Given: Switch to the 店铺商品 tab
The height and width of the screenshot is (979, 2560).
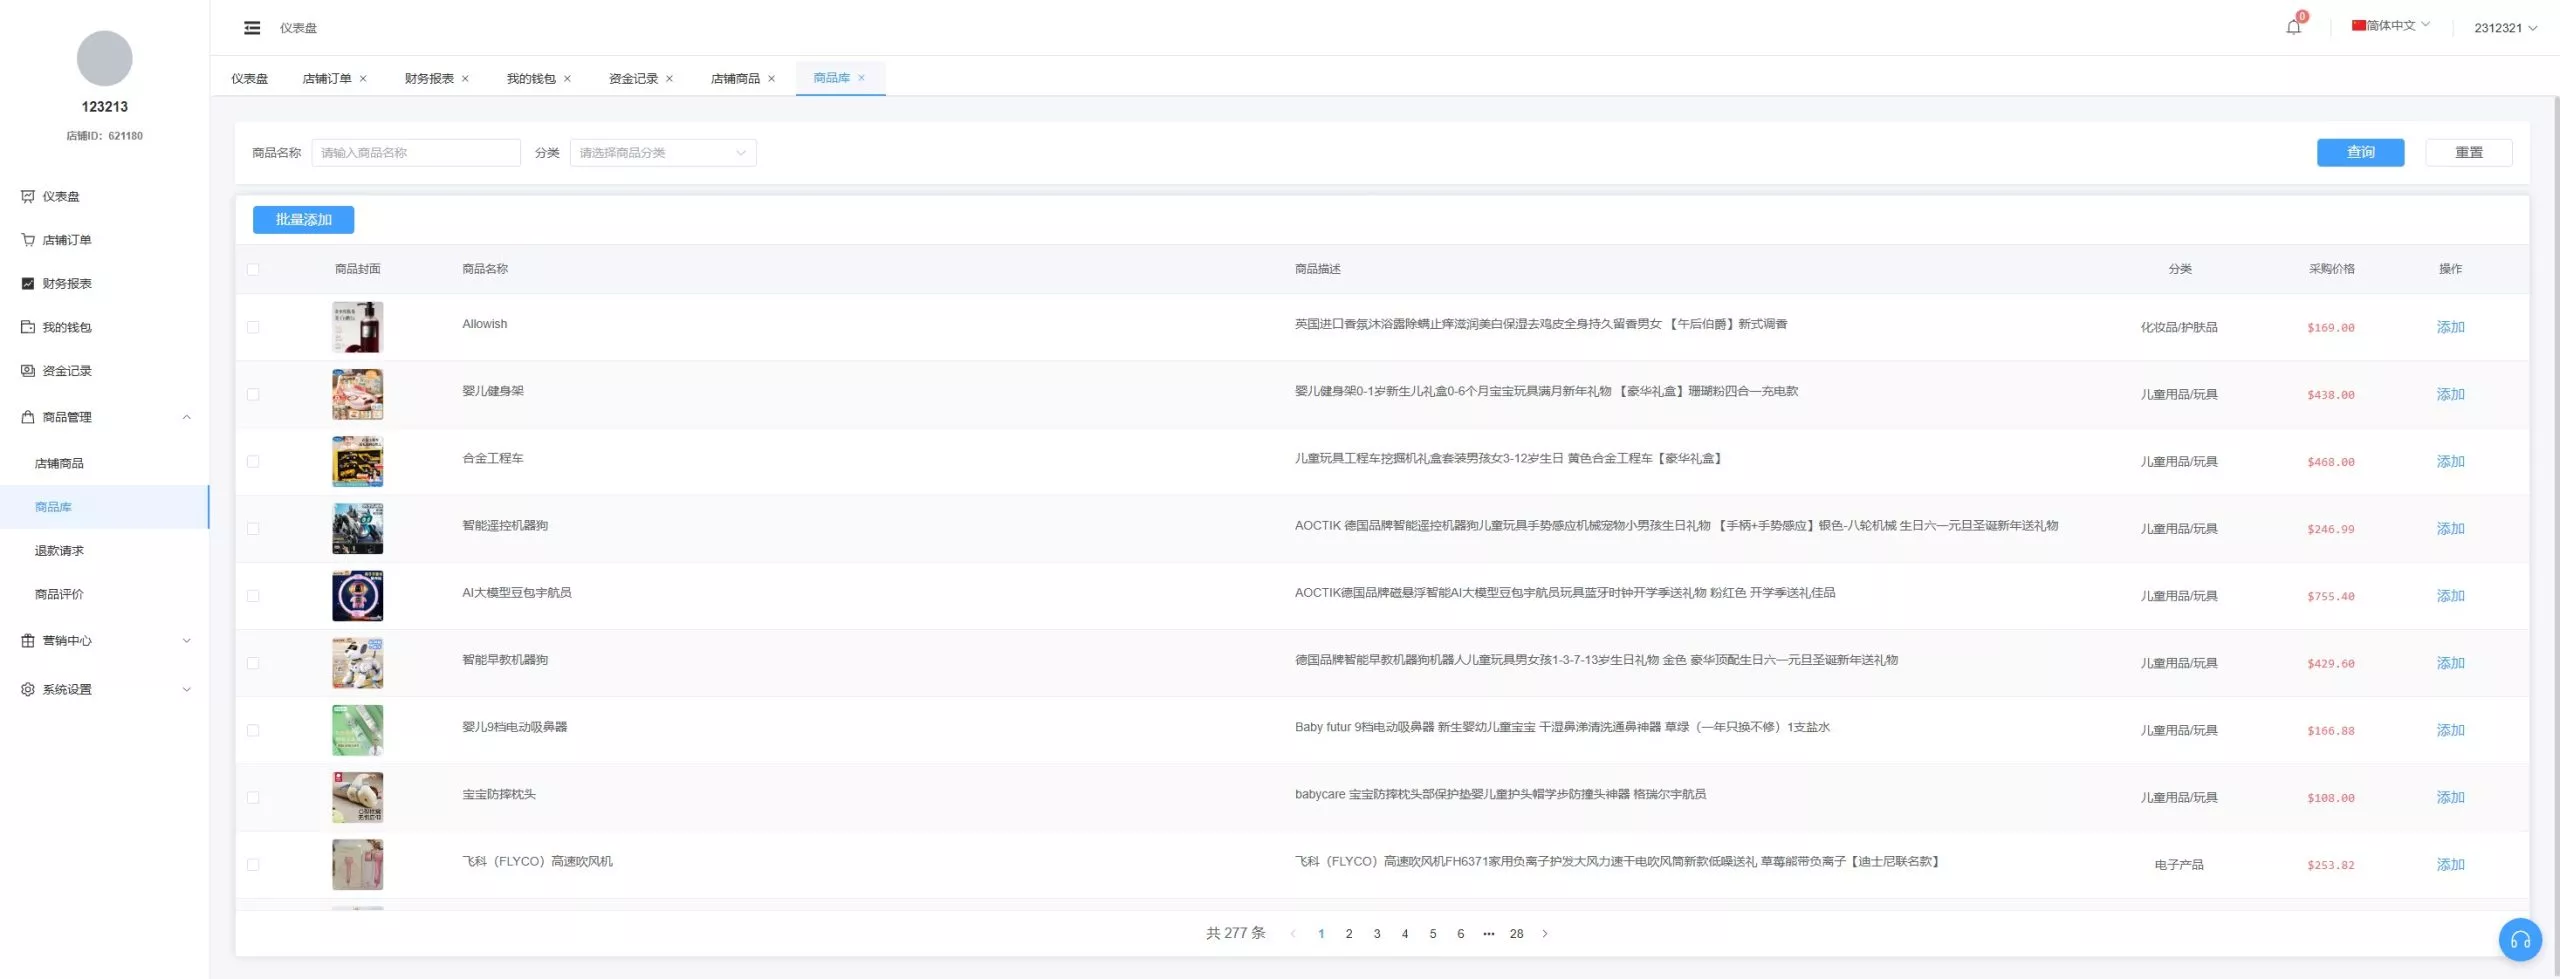Looking at the screenshot, I should click(x=735, y=79).
